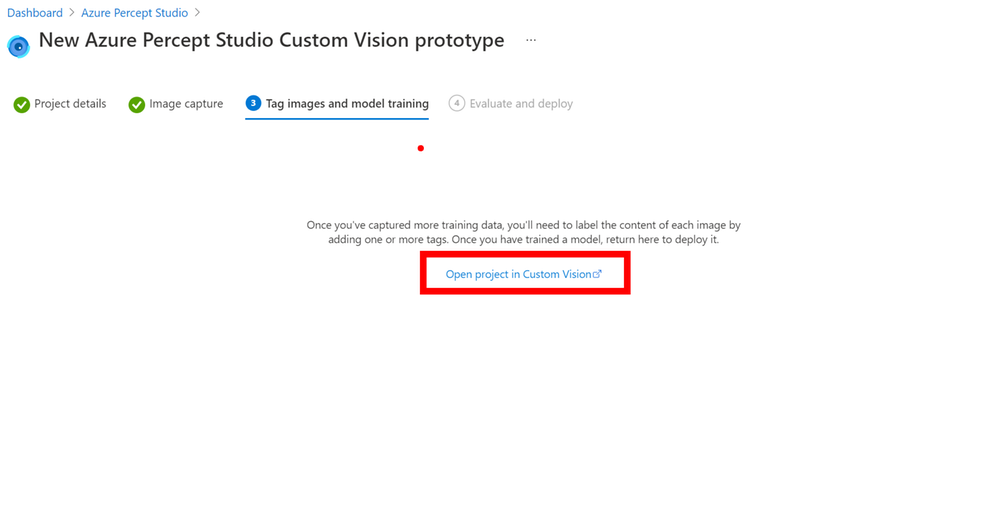Open project in Custom Vision link
This screenshot has height=505, width=998.
coord(519,274)
